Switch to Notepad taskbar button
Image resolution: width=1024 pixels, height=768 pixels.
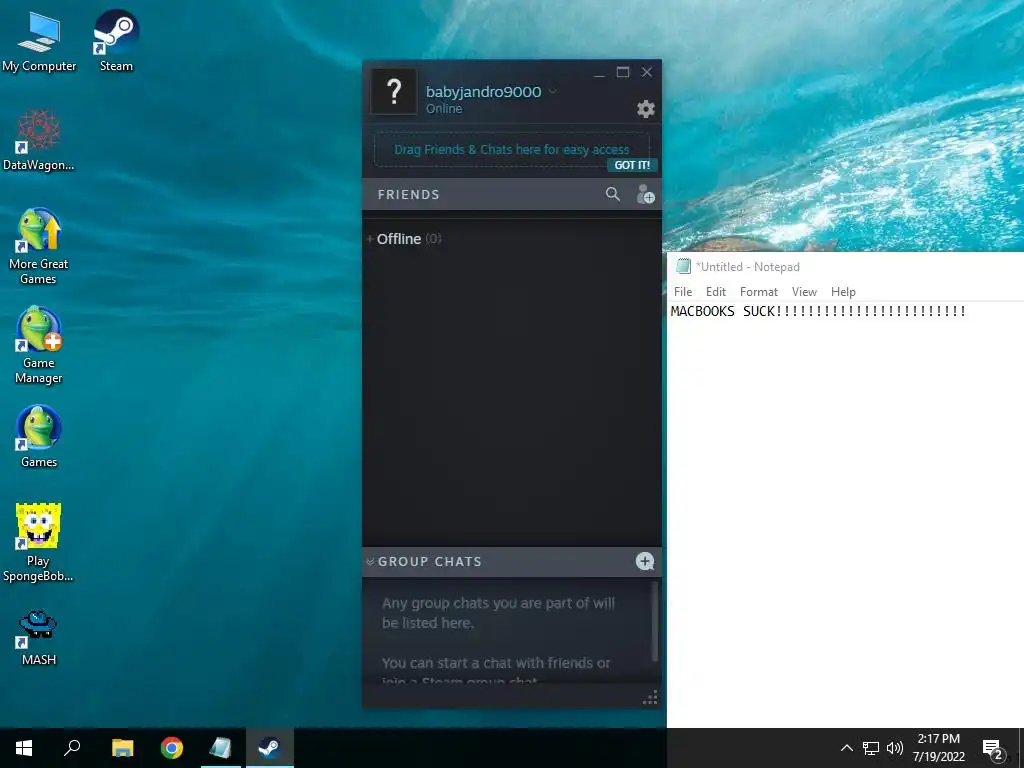[221, 748]
